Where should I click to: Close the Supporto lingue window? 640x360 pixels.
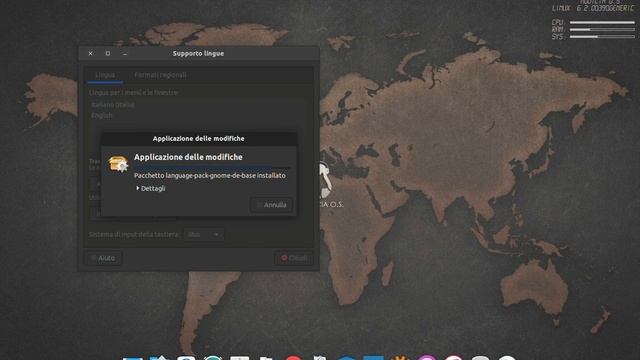point(91,53)
